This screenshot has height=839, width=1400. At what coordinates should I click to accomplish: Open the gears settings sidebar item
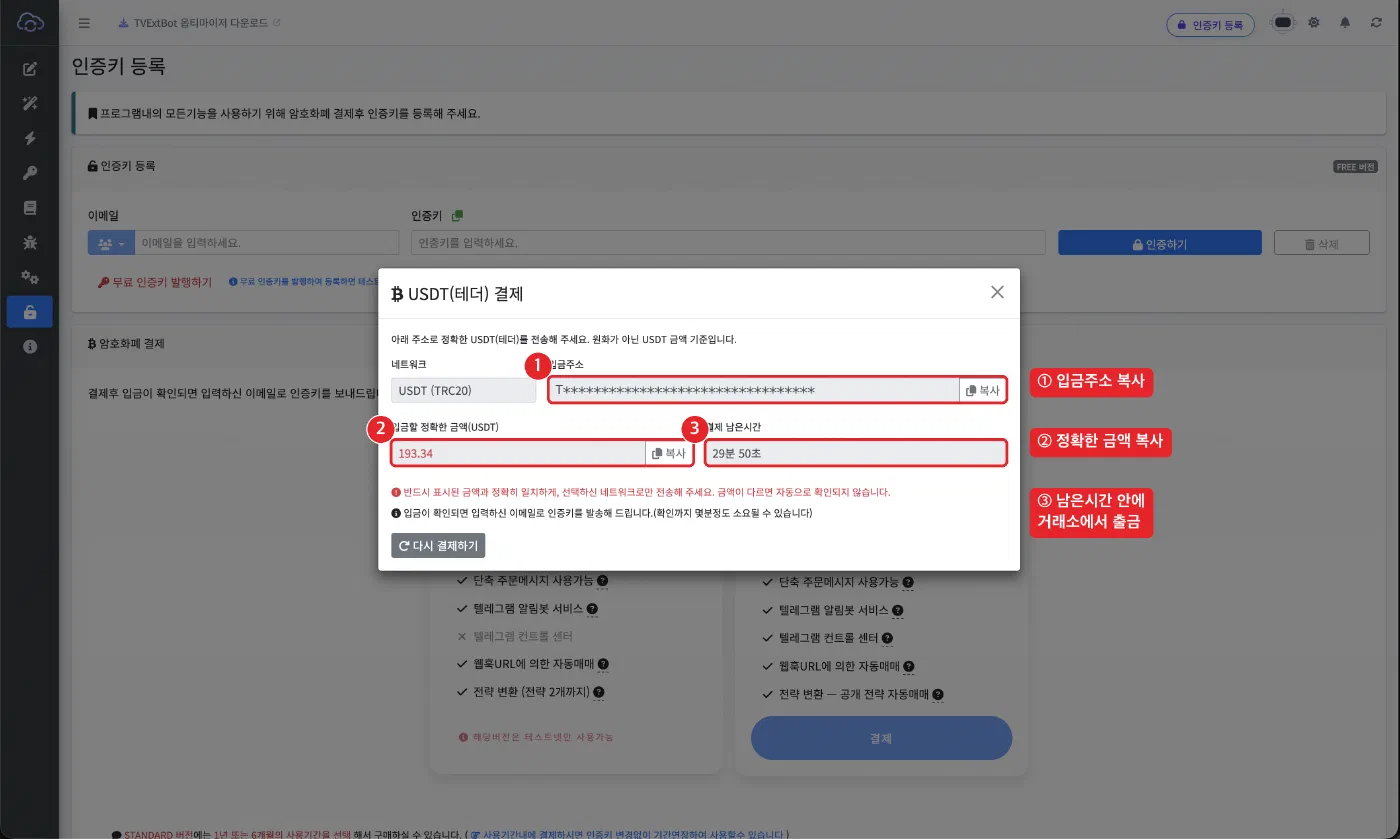(30, 277)
